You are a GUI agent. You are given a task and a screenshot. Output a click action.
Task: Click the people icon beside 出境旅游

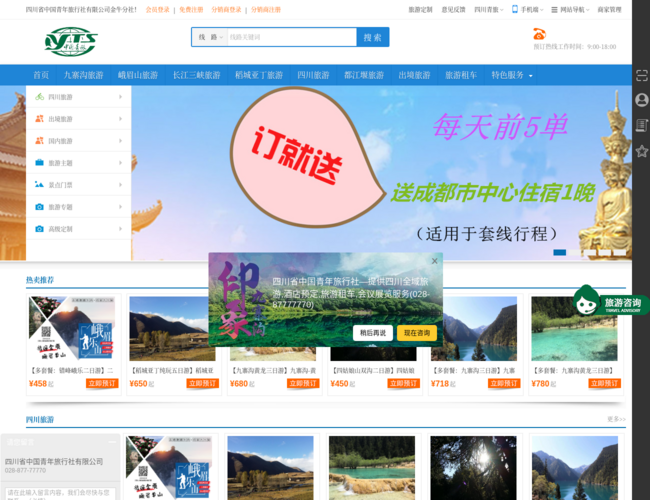pos(39,119)
